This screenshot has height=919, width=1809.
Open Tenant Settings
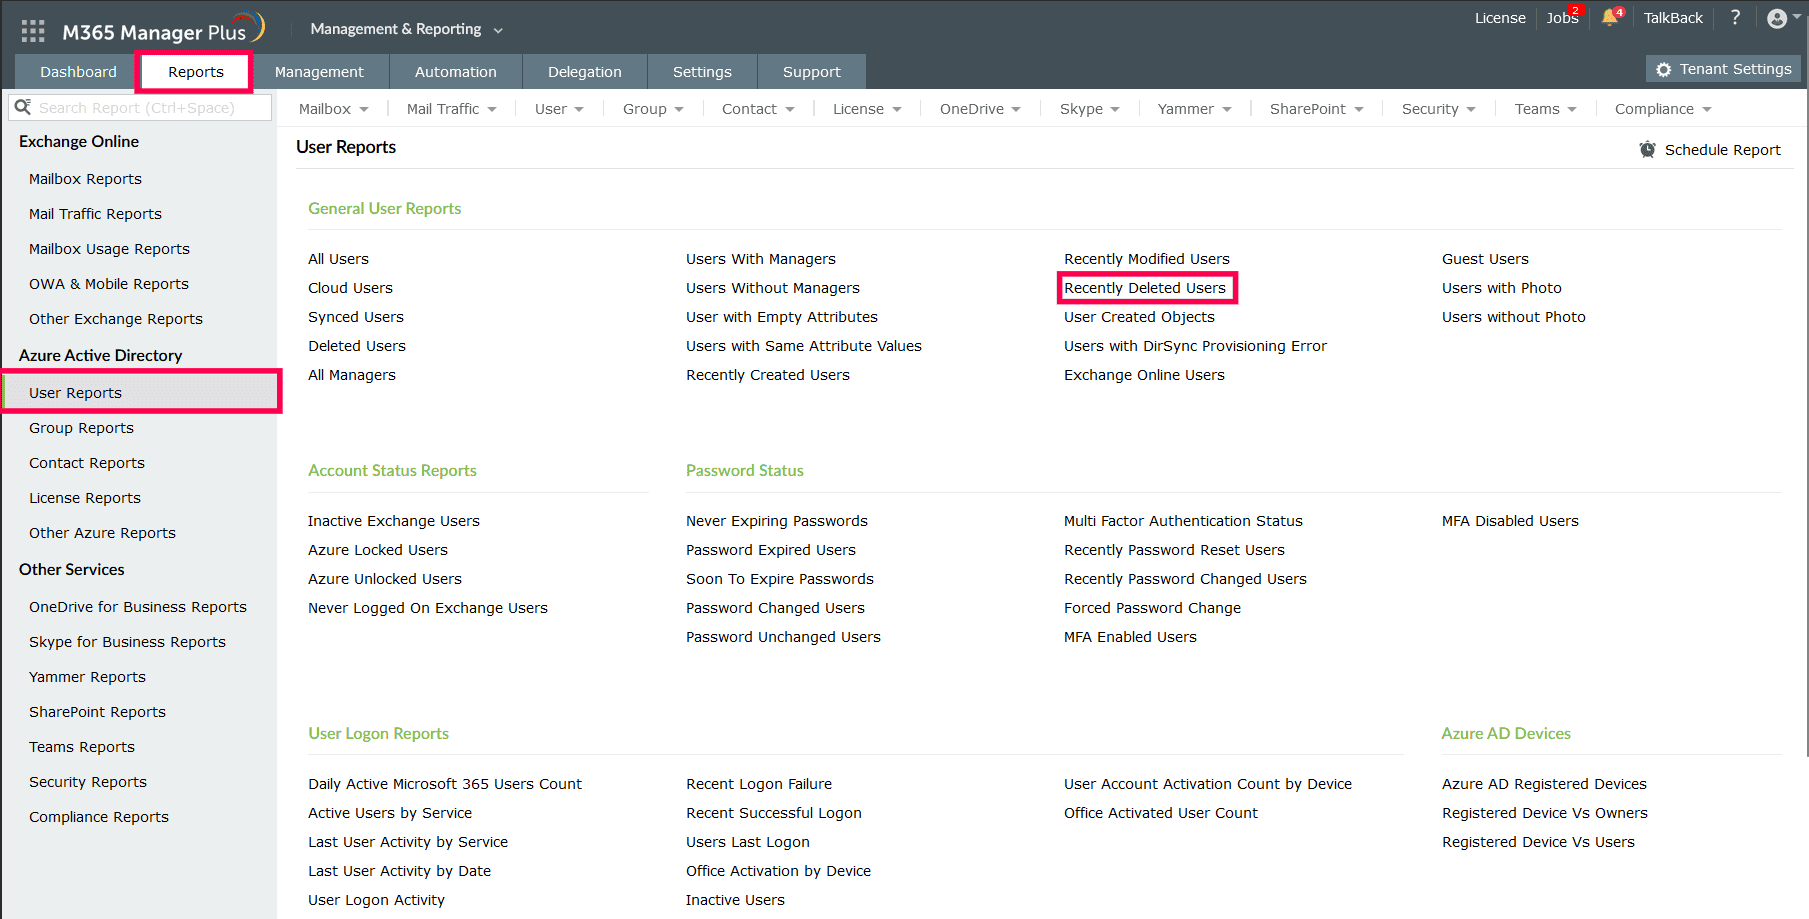coord(1724,69)
